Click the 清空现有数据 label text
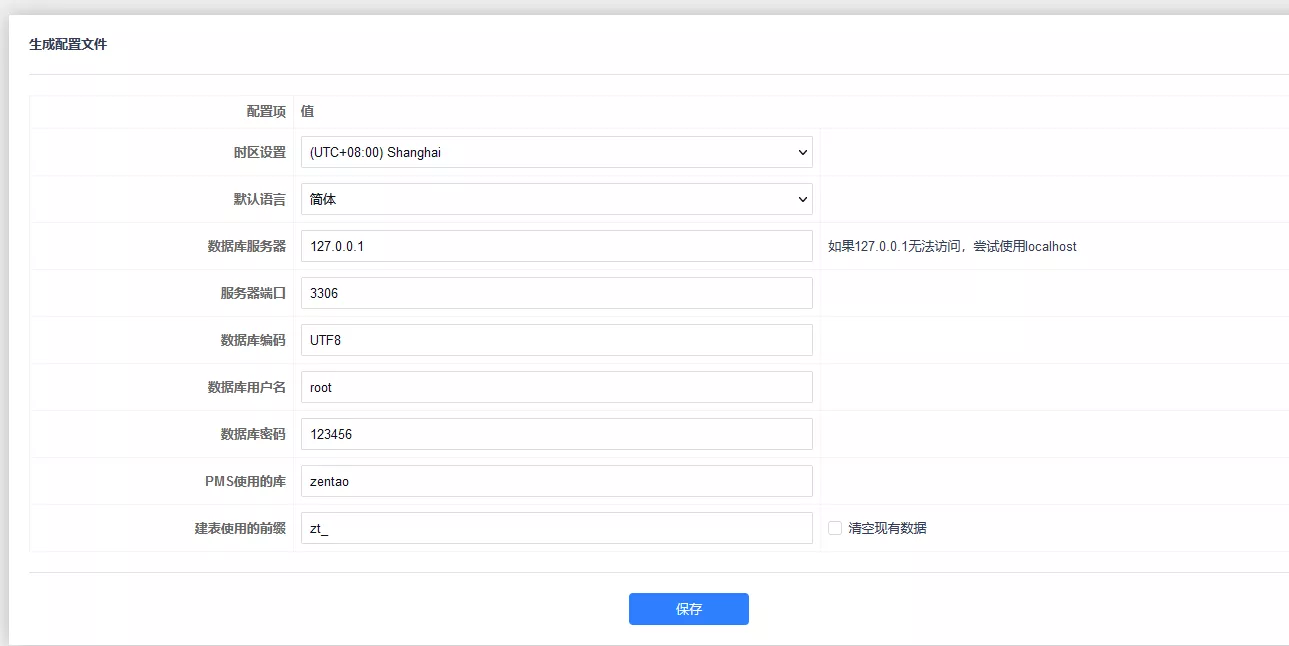The height and width of the screenshot is (646, 1289). (887, 528)
